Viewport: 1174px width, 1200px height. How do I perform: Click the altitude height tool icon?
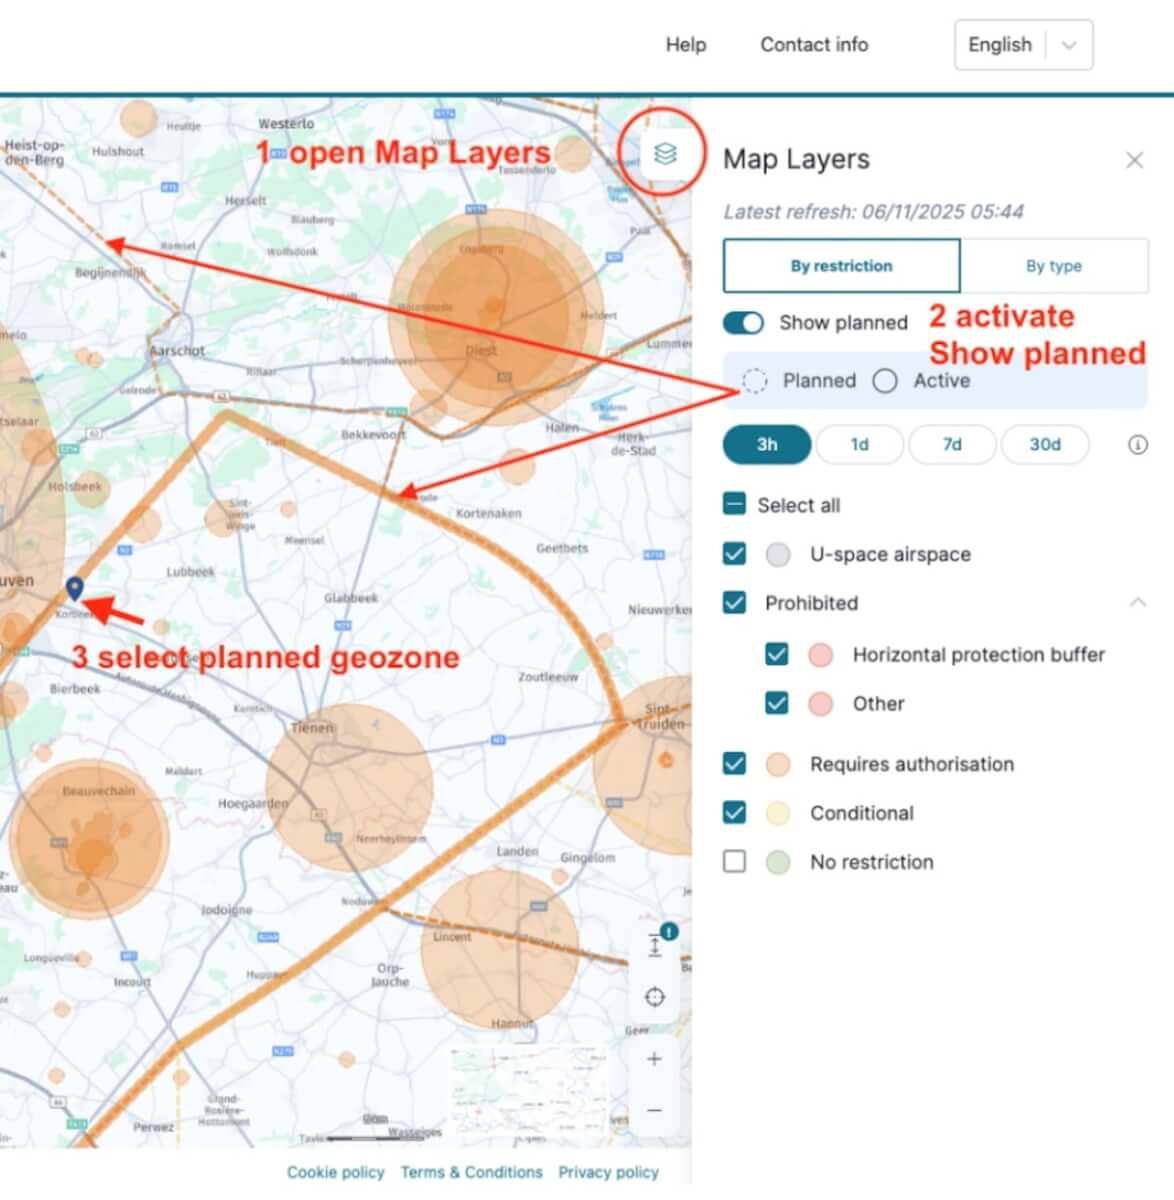pos(655,944)
